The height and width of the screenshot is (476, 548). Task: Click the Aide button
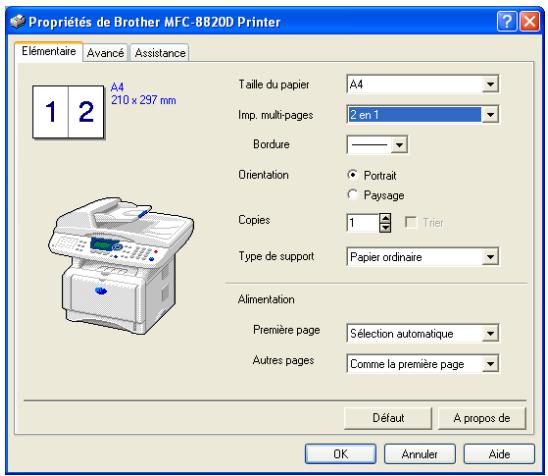pyautogui.click(x=499, y=454)
